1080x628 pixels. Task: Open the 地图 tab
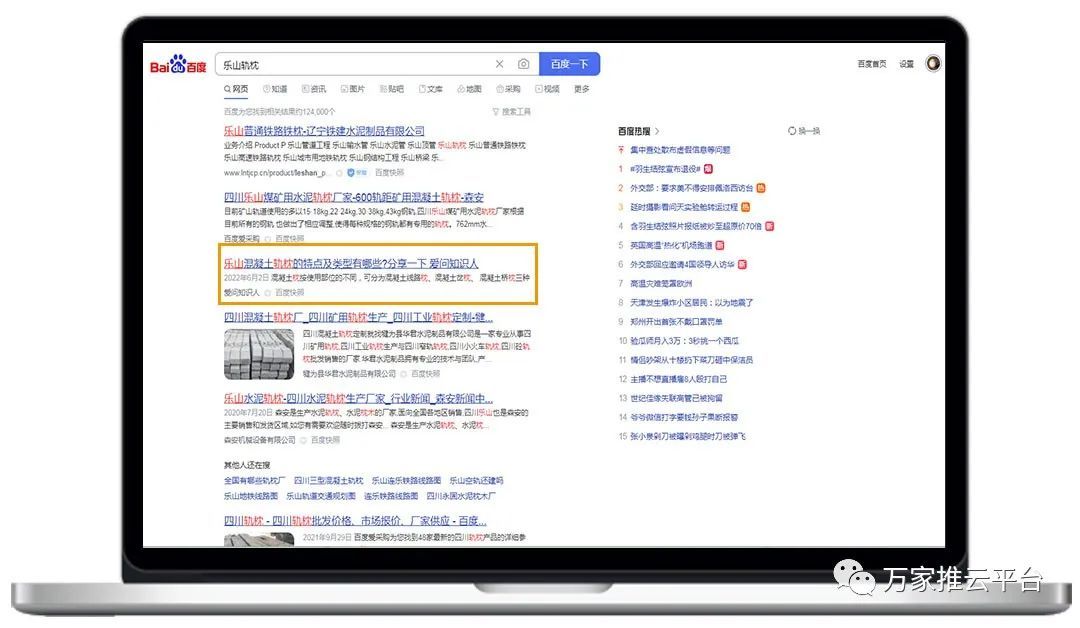click(x=469, y=89)
